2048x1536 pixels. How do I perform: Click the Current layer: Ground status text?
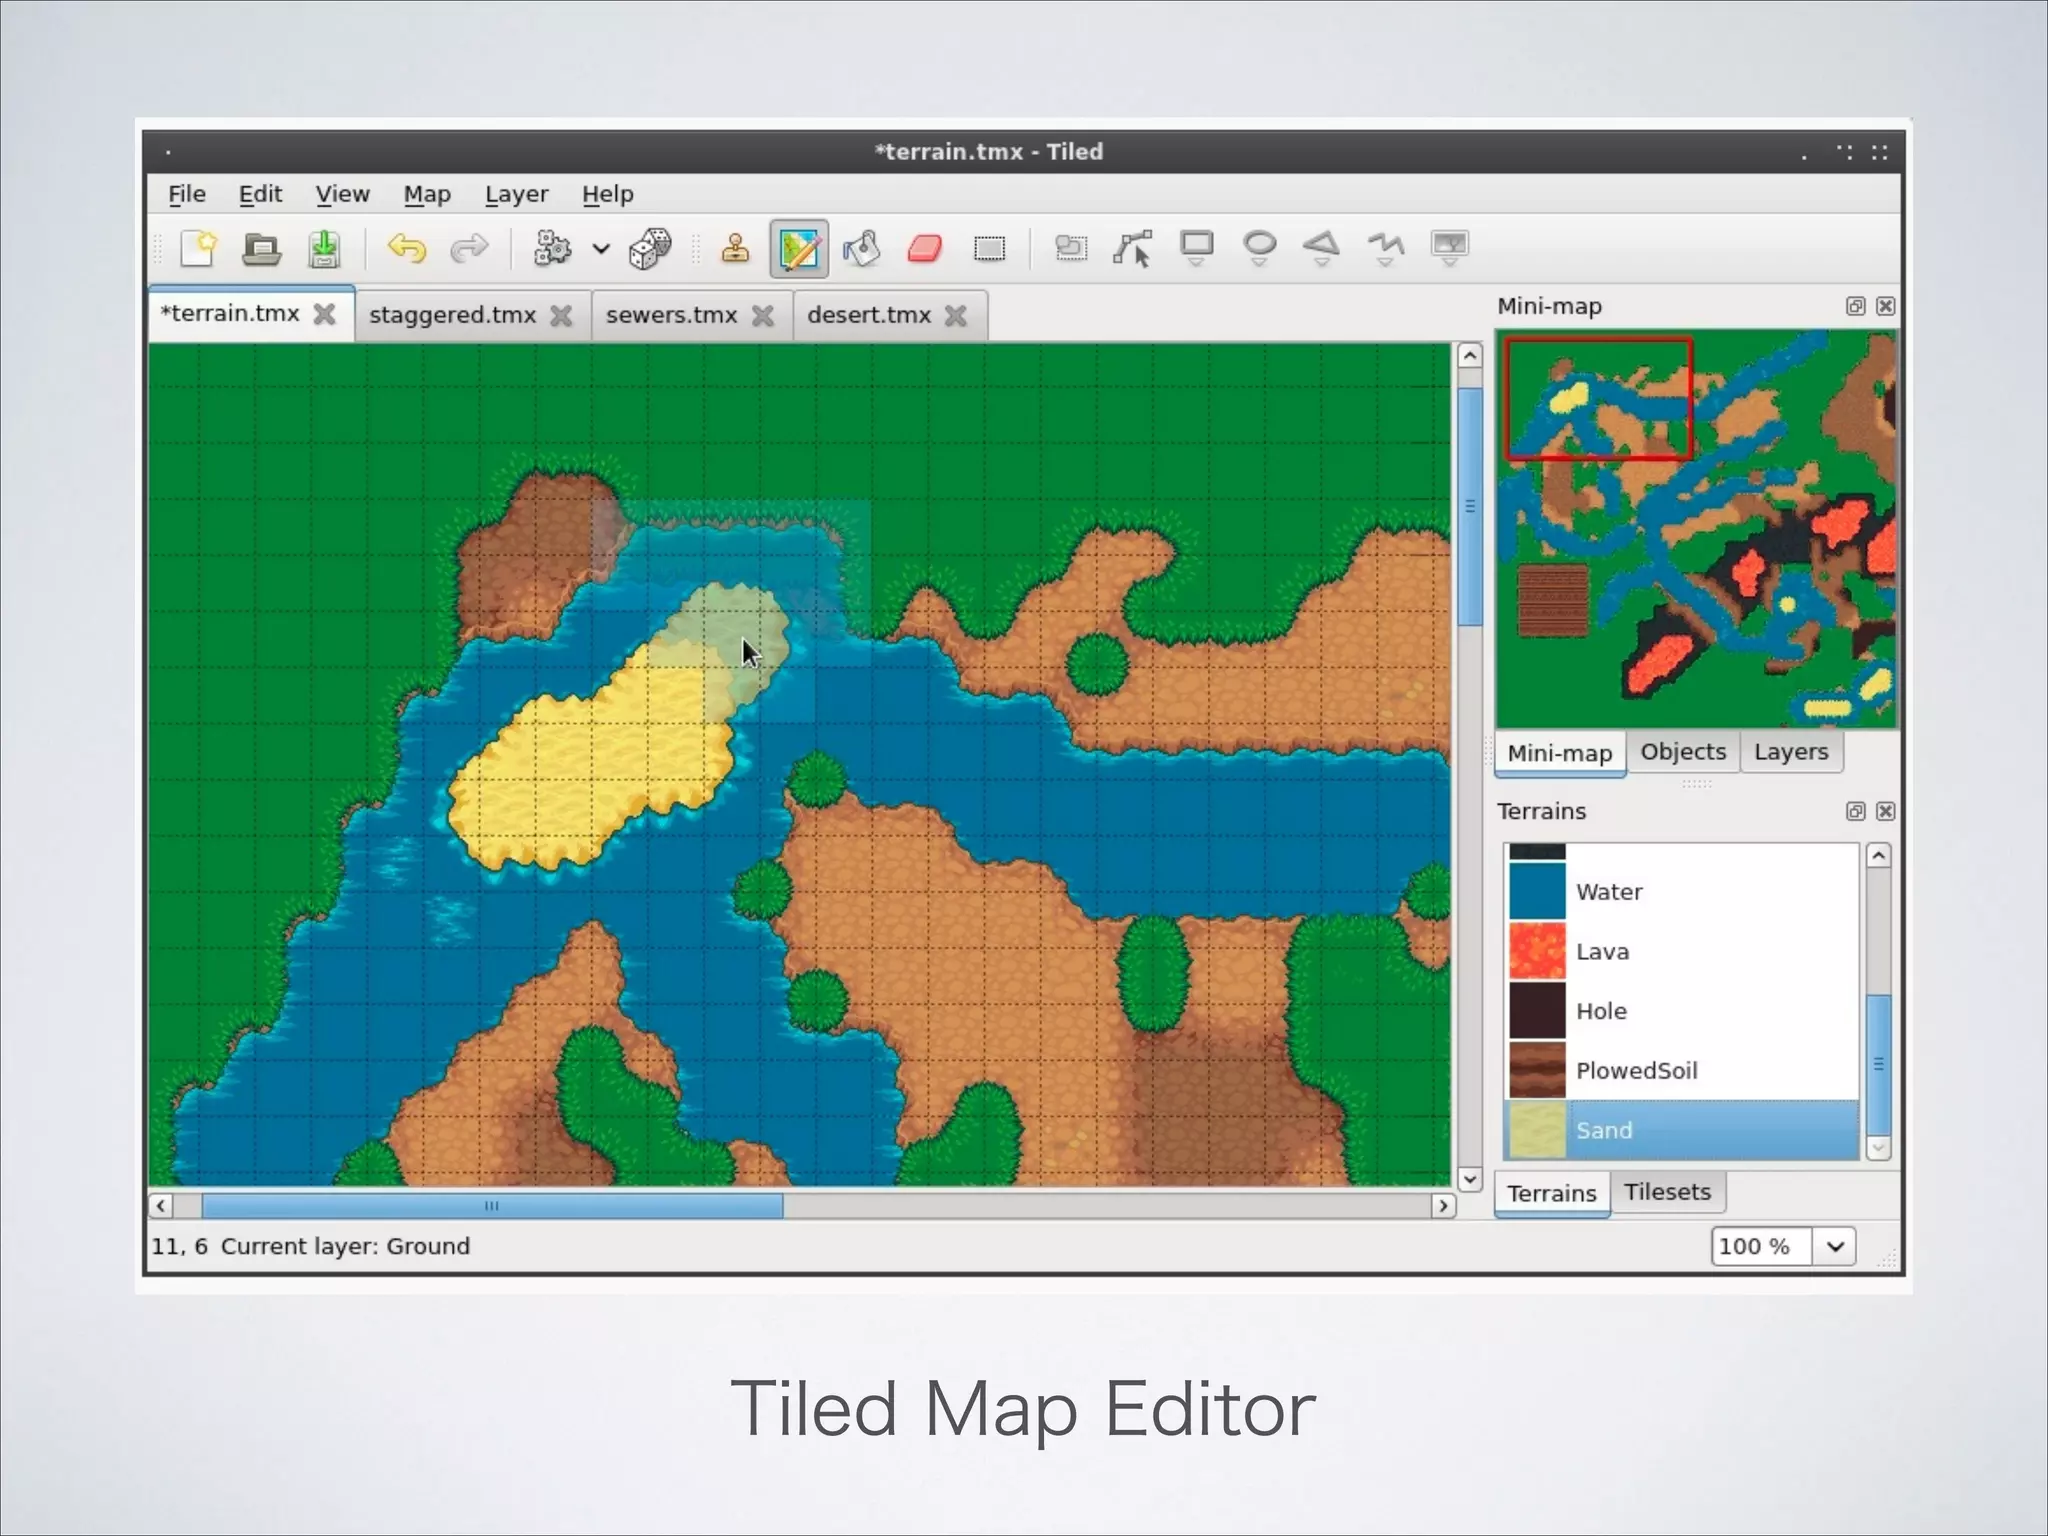point(345,1246)
